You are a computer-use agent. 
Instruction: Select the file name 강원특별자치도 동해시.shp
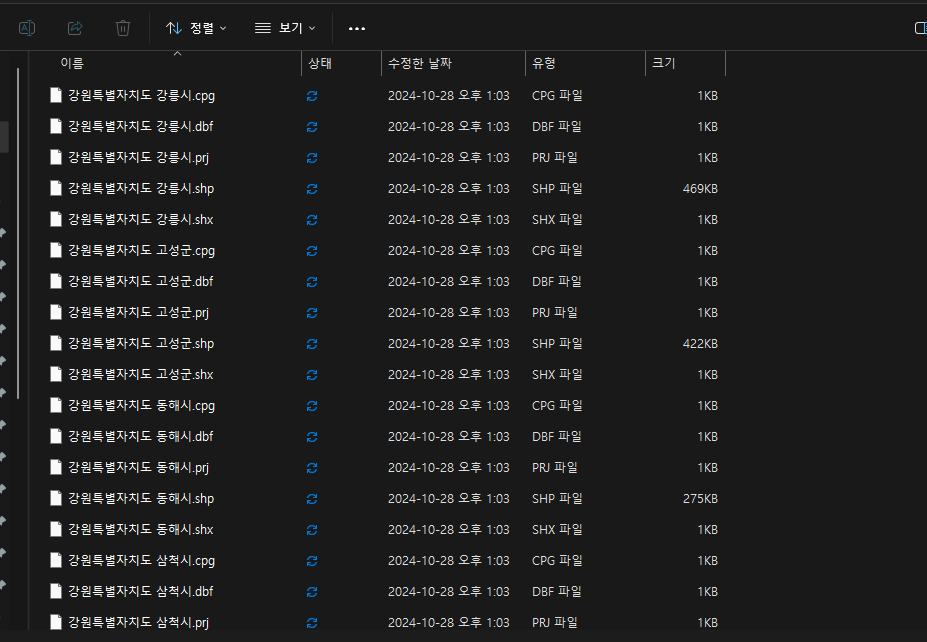click(141, 498)
